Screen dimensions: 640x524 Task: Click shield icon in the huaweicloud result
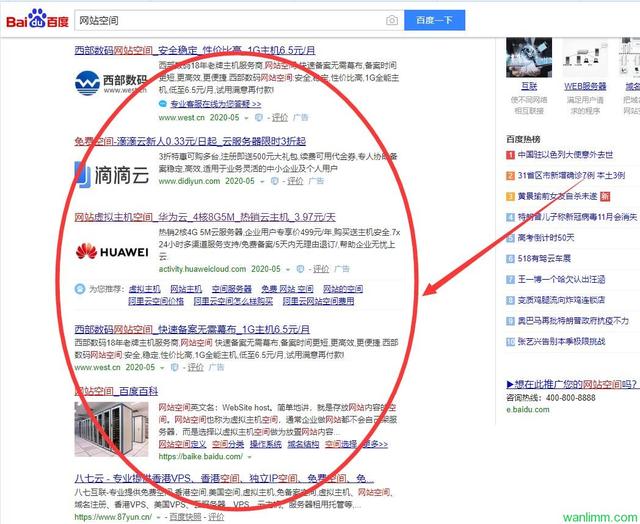(x=300, y=269)
